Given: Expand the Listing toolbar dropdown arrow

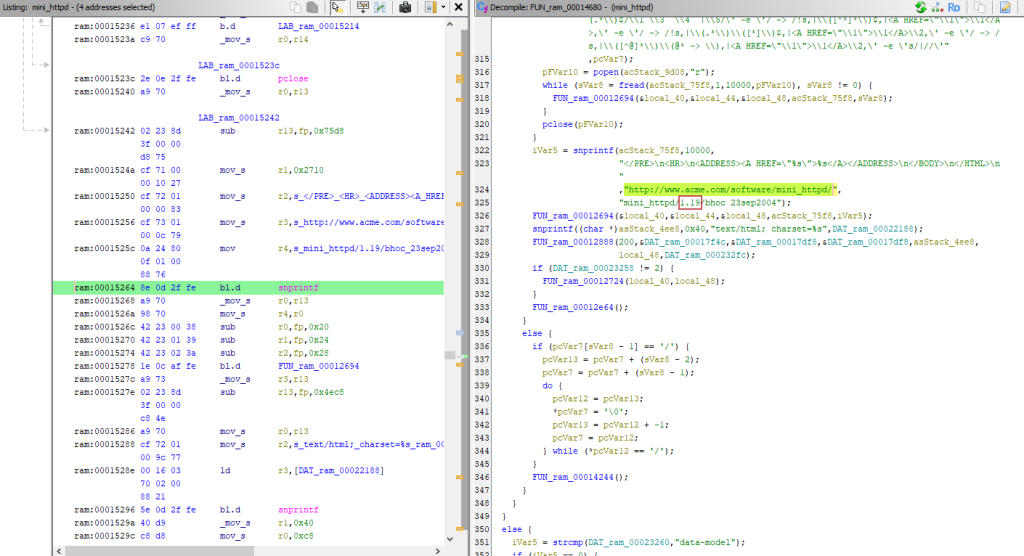Looking at the screenshot, I should click(443, 8).
